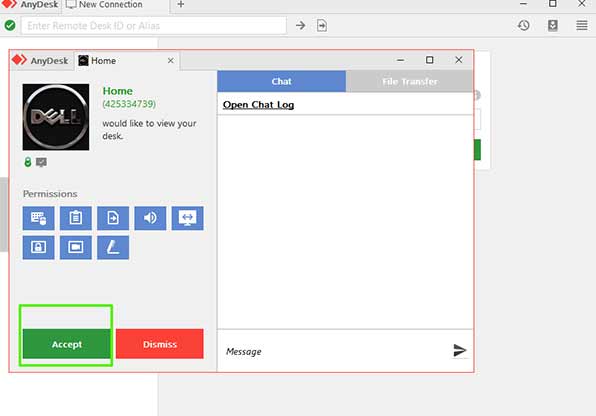This screenshot has width=596, height=416.
Task: Open Chat Log link
Action: (258, 105)
